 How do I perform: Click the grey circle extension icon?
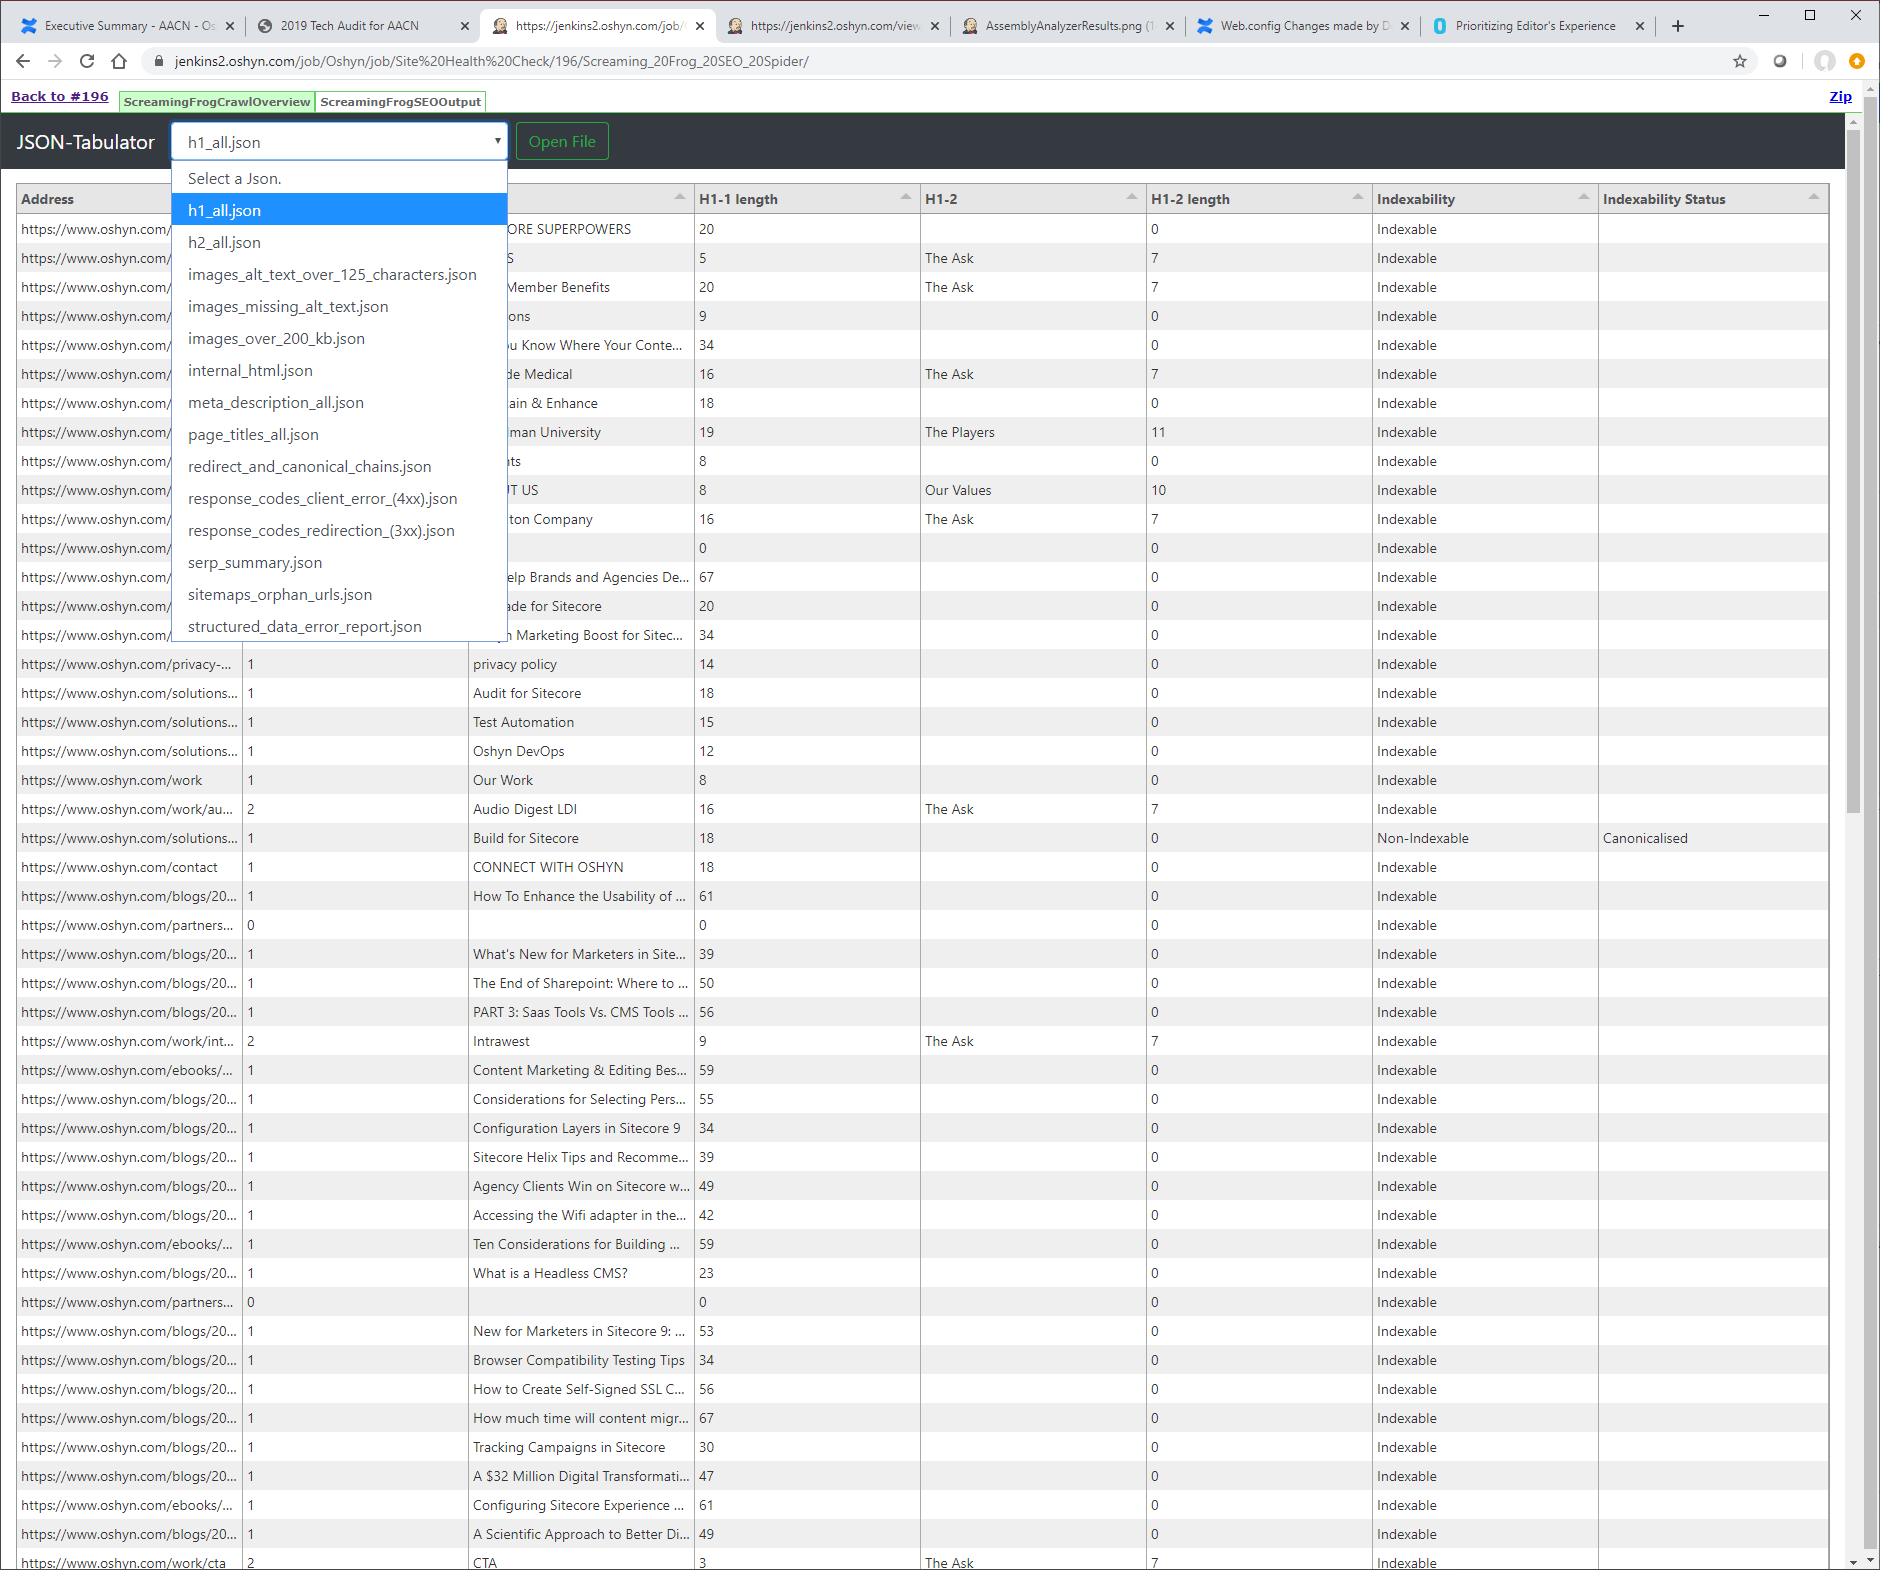pos(1780,61)
